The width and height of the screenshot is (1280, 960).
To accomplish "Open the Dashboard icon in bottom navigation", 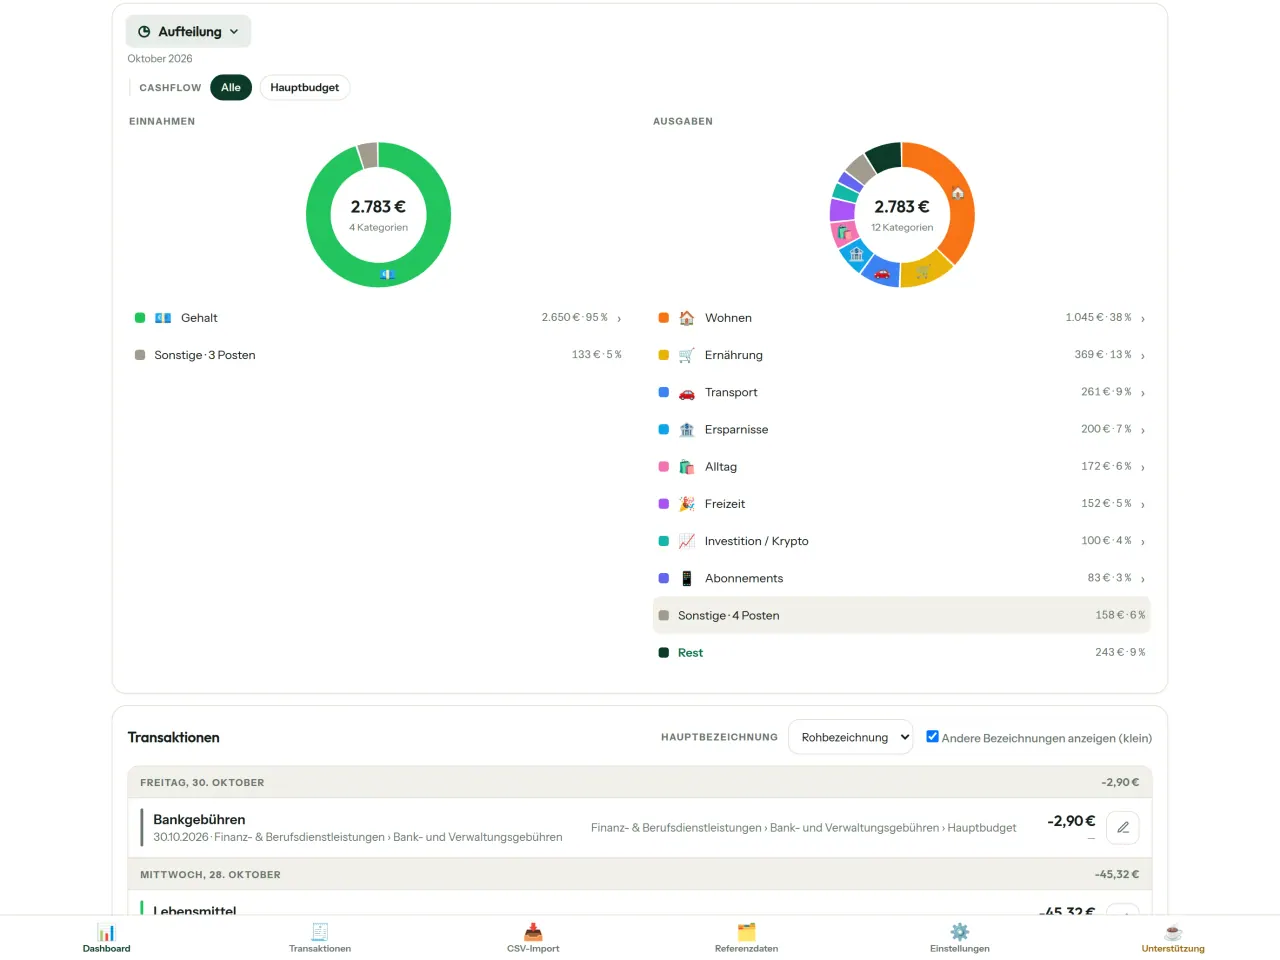I will pos(106,932).
